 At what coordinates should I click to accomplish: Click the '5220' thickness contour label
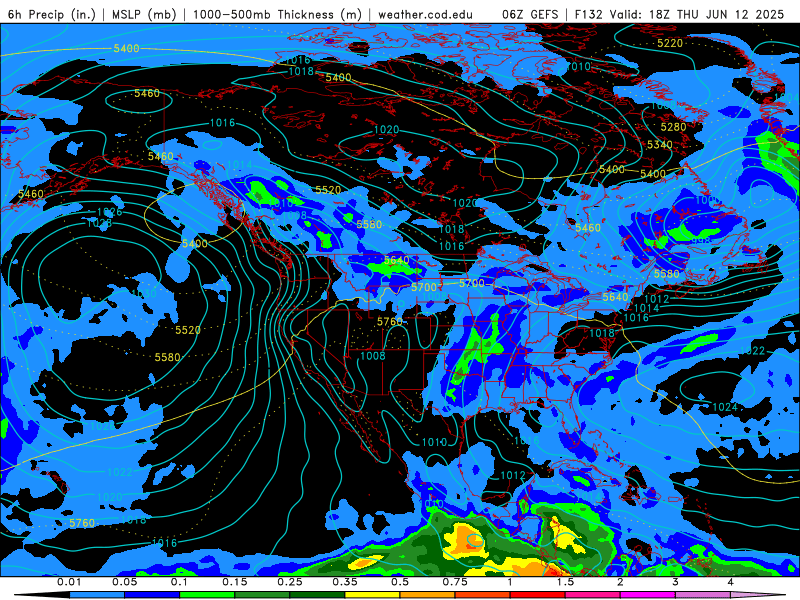coord(670,43)
